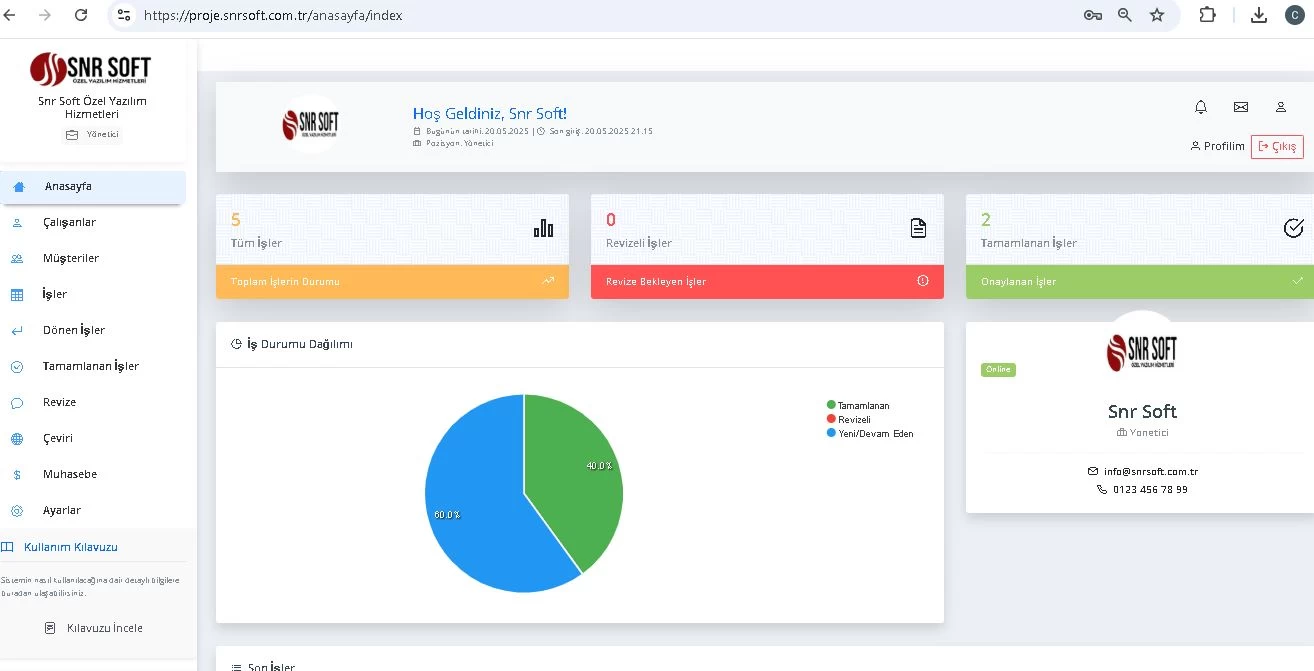The image size is (1314, 671).
Task: Select the Ayarlar gear icon in the sidebar
Action: (x=18, y=510)
